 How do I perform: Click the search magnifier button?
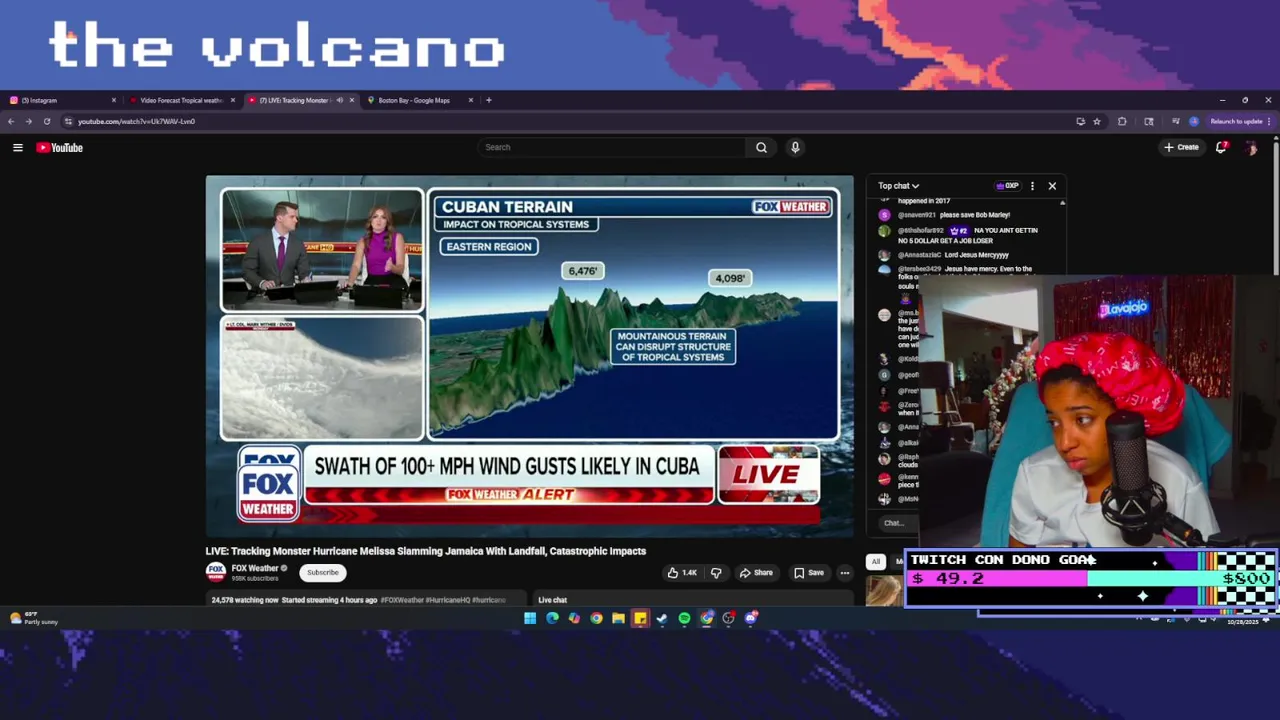[761, 147]
